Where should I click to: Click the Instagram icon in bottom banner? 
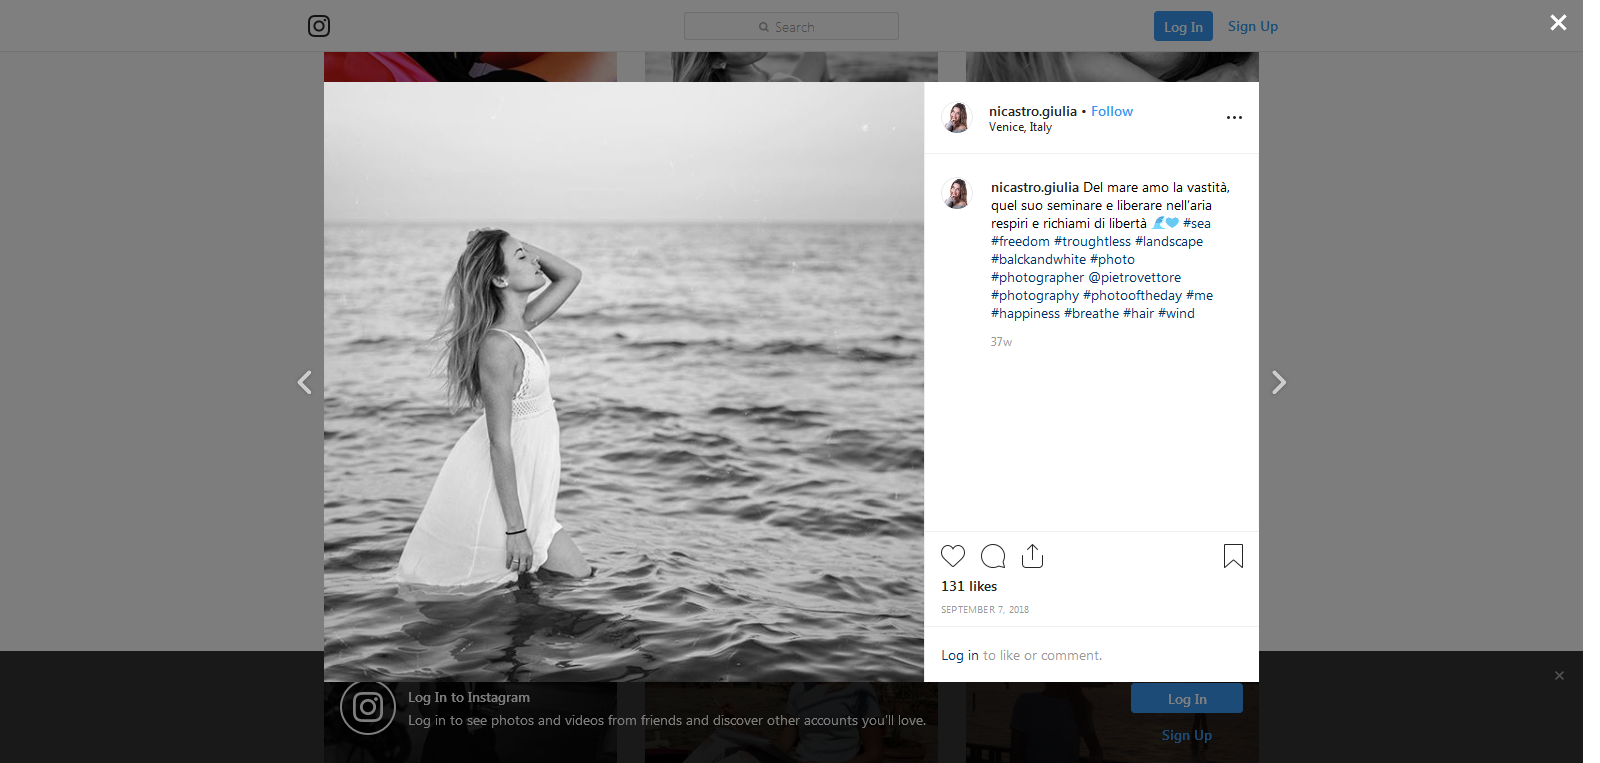tap(368, 707)
